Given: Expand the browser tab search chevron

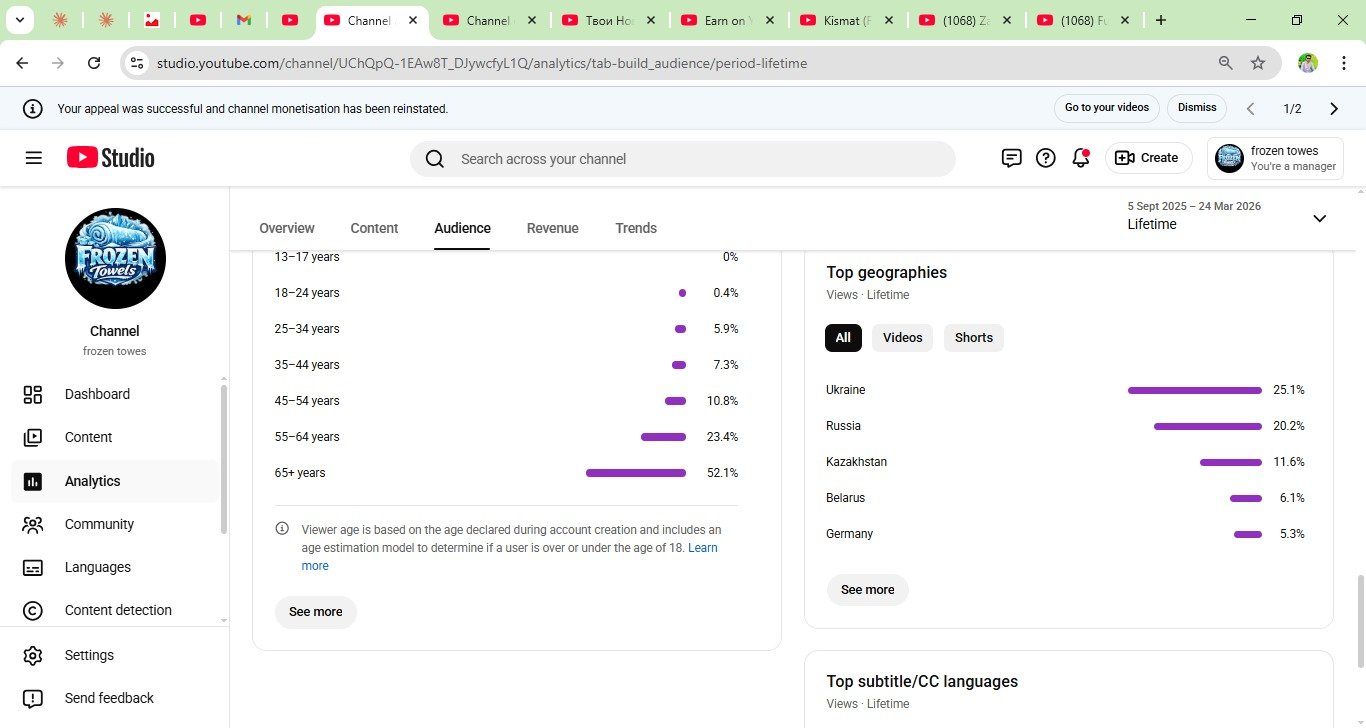Looking at the screenshot, I should pos(19,20).
